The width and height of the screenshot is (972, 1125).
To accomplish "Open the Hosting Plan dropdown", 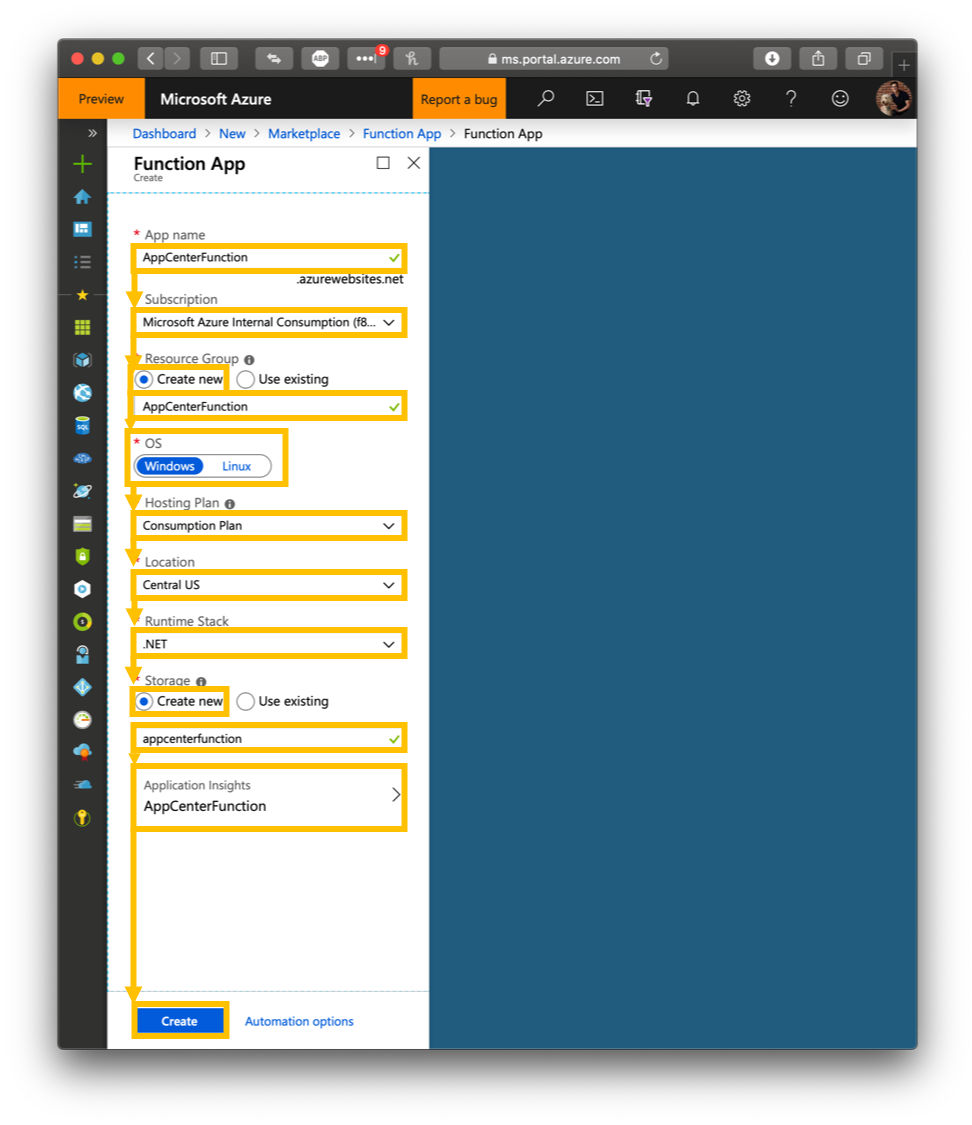I will click(x=269, y=525).
